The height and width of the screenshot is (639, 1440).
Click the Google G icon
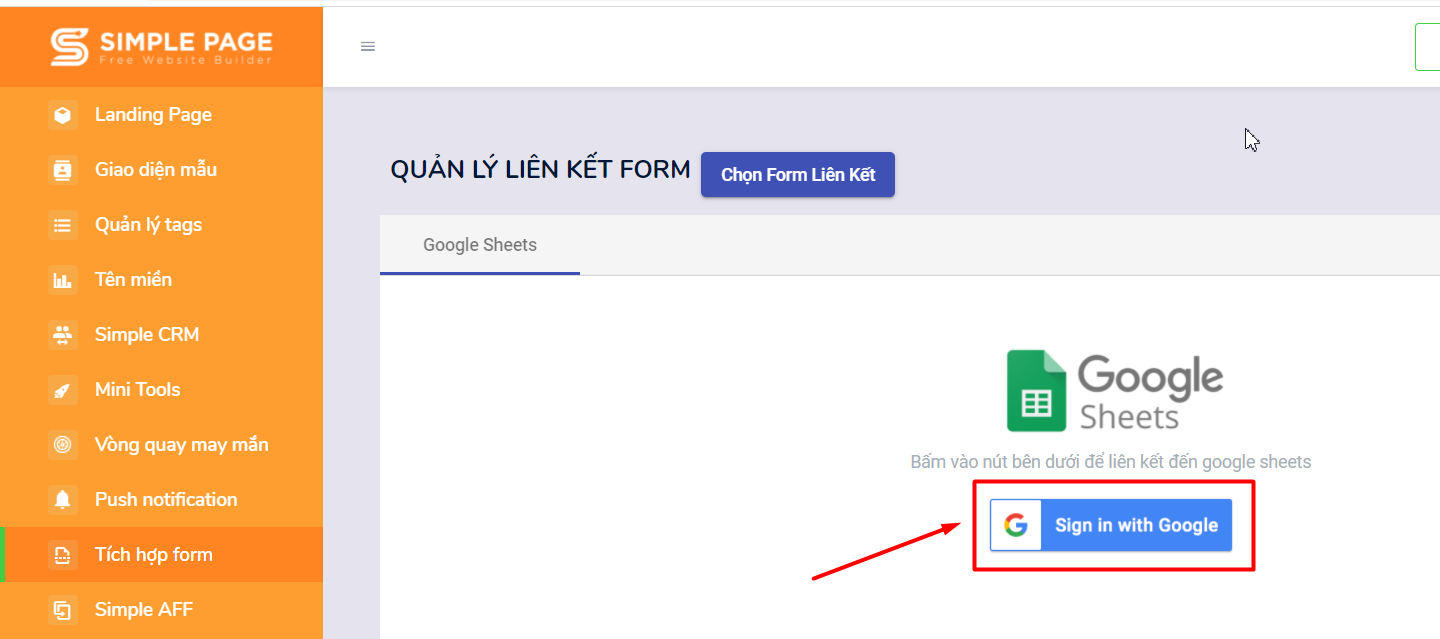point(1016,525)
